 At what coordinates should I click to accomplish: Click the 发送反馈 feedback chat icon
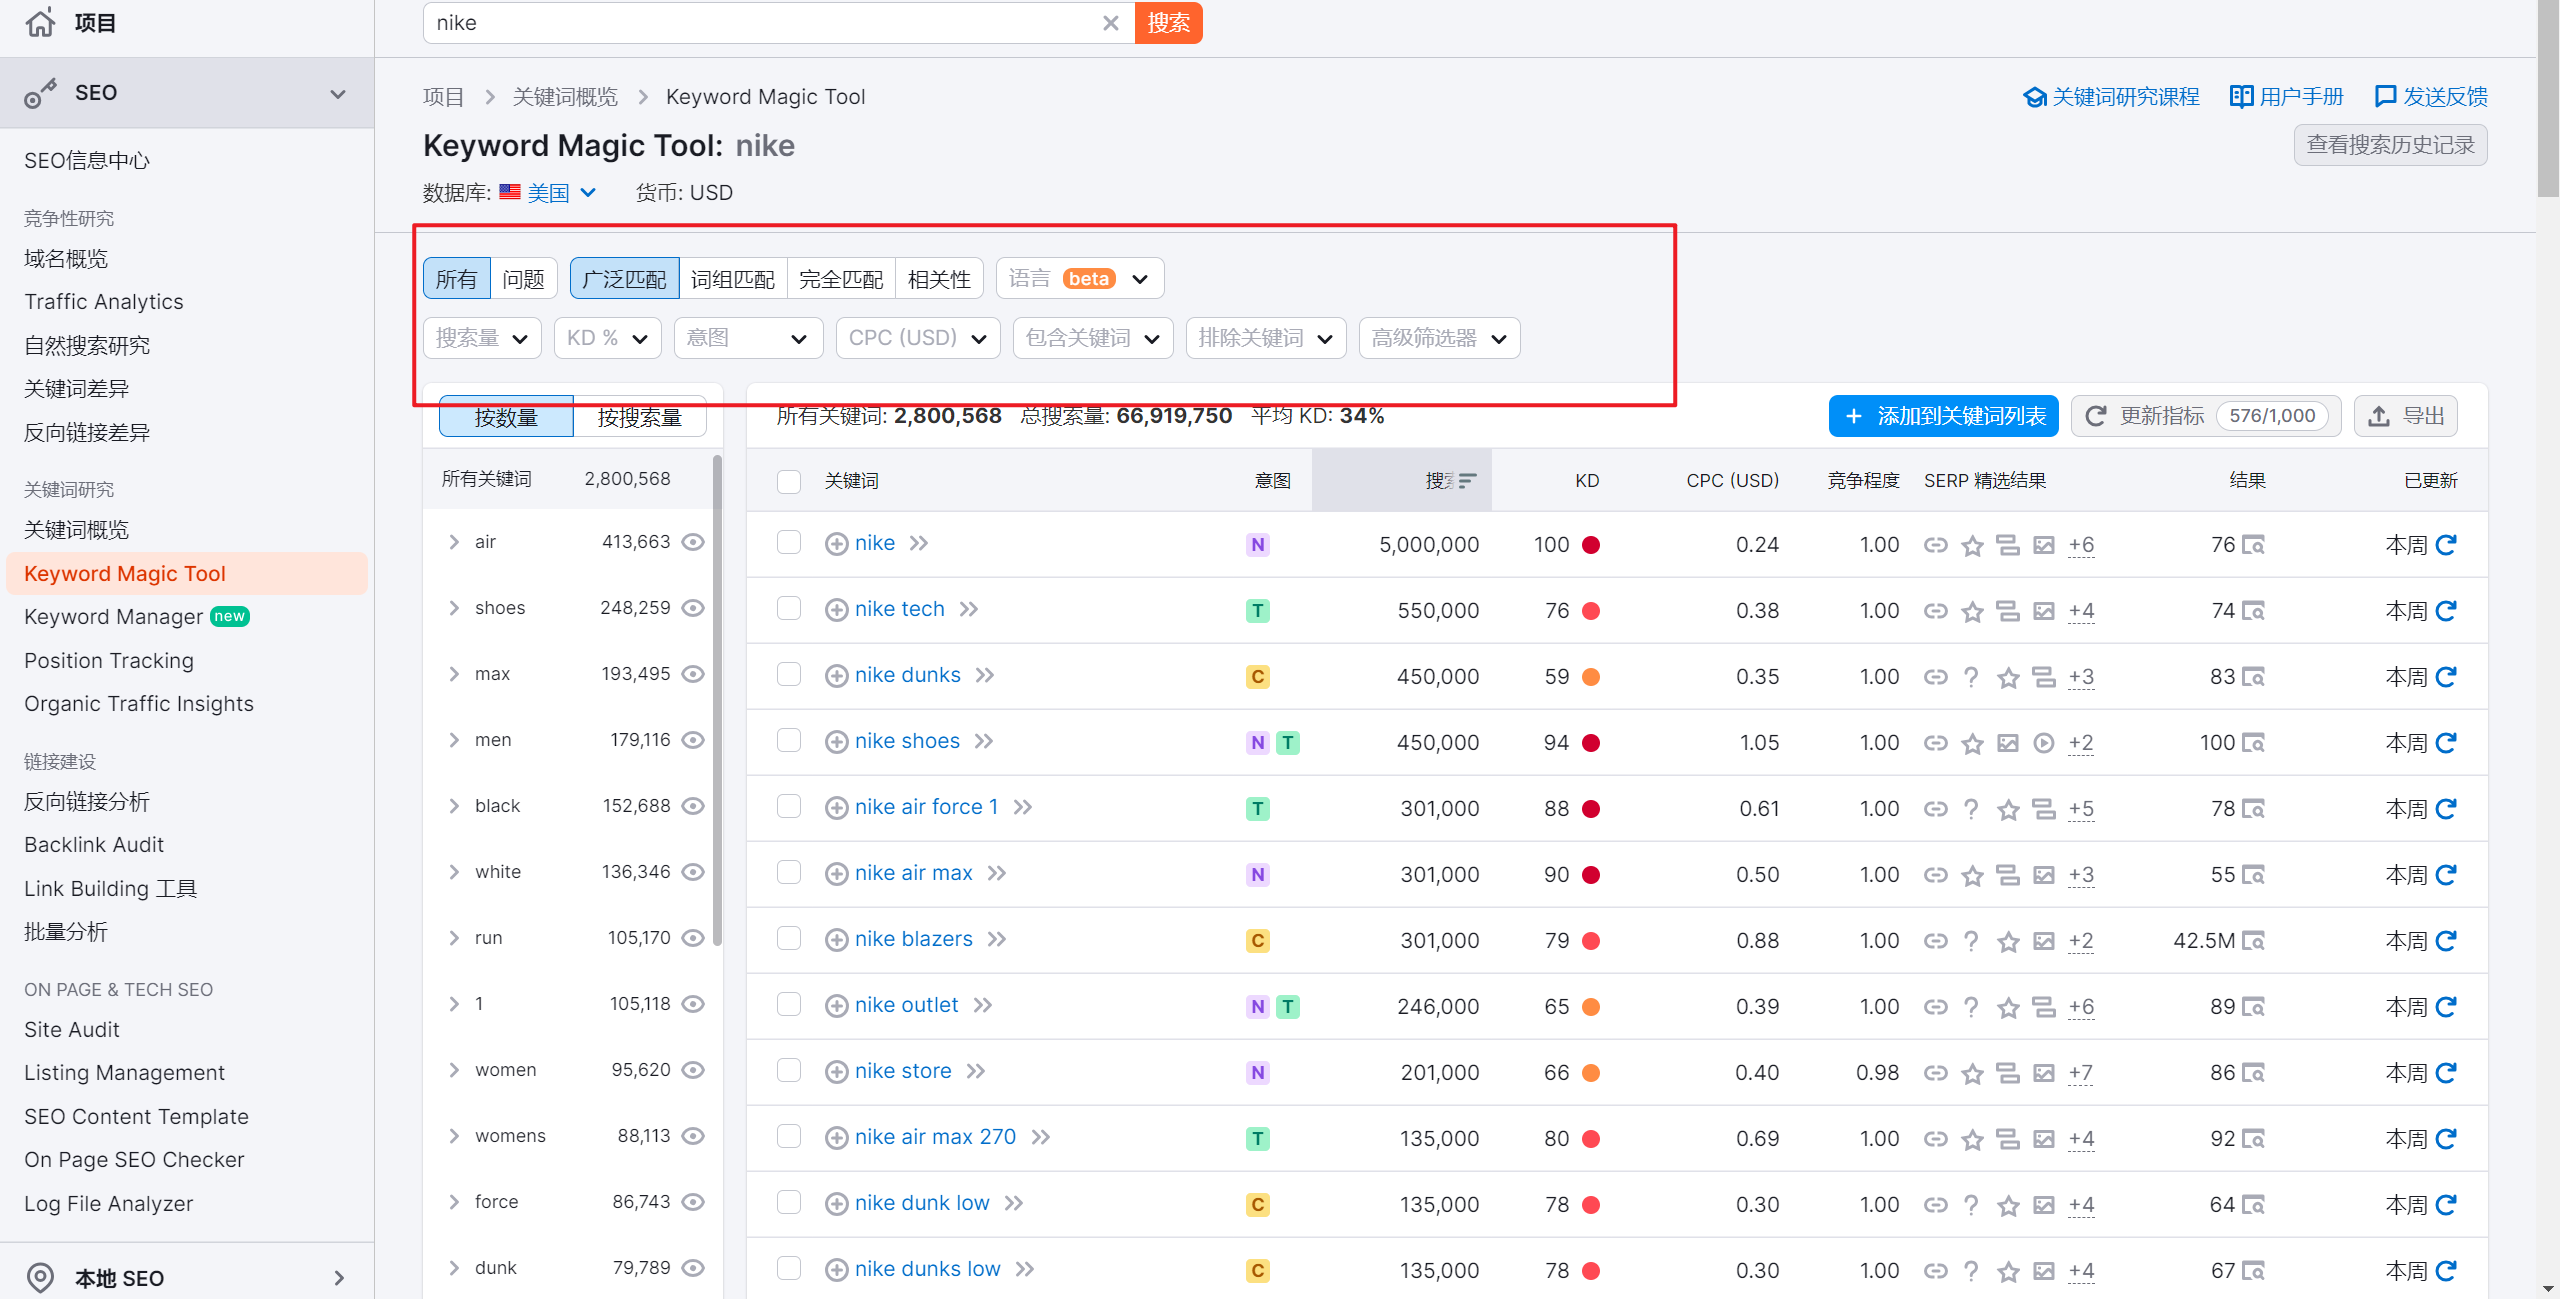click(2385, 96)
